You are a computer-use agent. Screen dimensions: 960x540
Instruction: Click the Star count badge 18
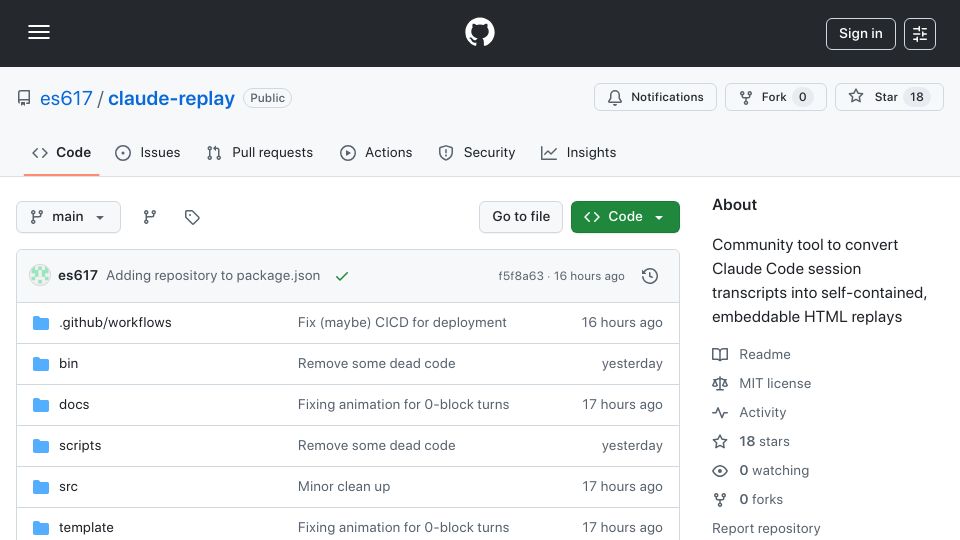(x=917, y=97)
